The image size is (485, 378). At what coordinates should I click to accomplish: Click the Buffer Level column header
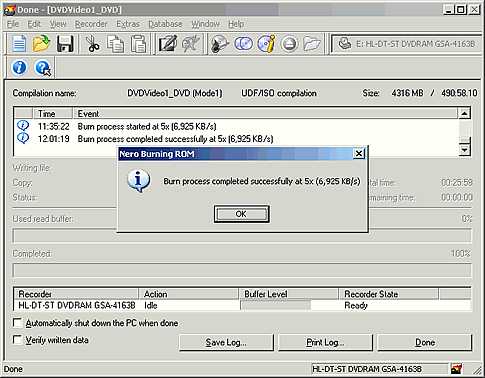289,294
